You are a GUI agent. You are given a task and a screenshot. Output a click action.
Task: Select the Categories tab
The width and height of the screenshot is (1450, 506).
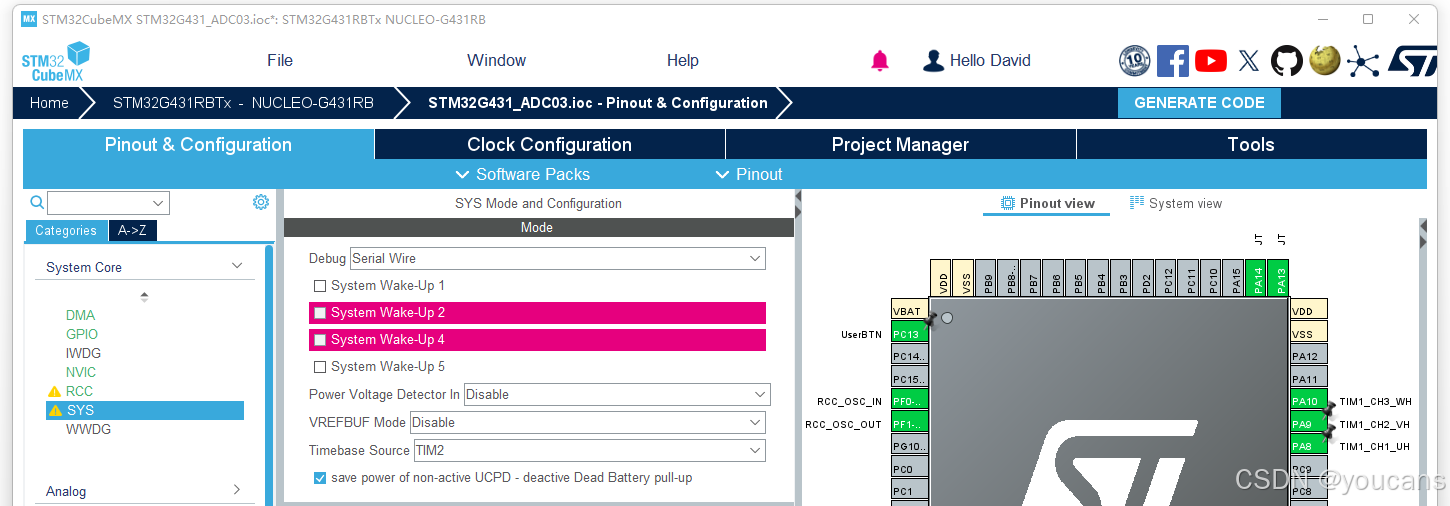pyautogui.click(x=66, y=231)
